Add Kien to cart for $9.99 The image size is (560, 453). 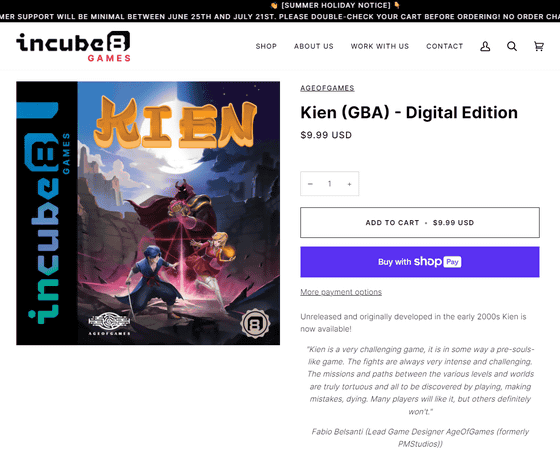coord(420,223)
